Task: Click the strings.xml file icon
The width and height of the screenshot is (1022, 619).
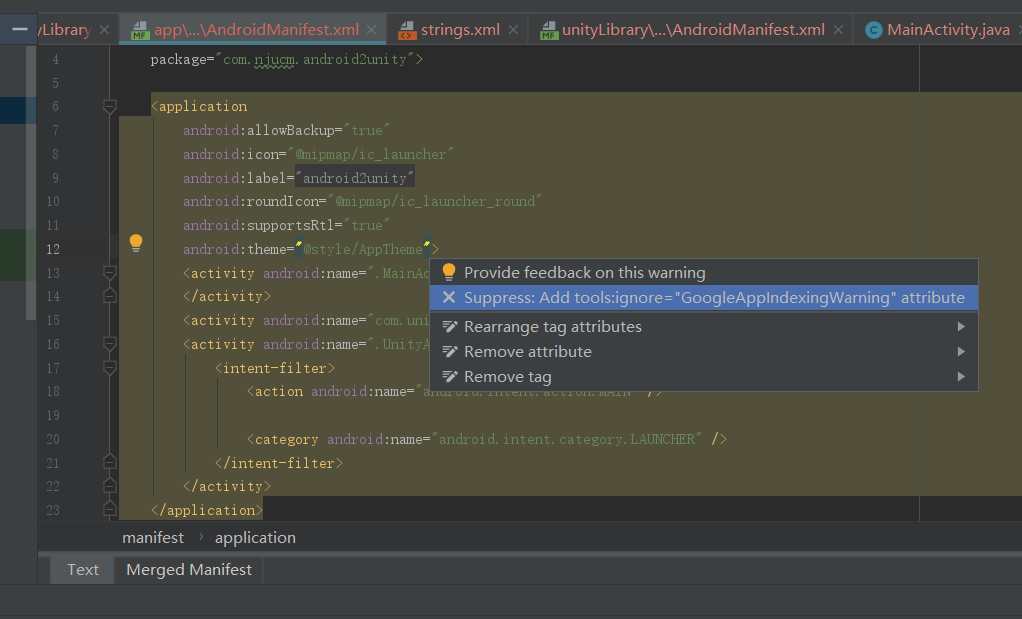Action: [407, 30]
